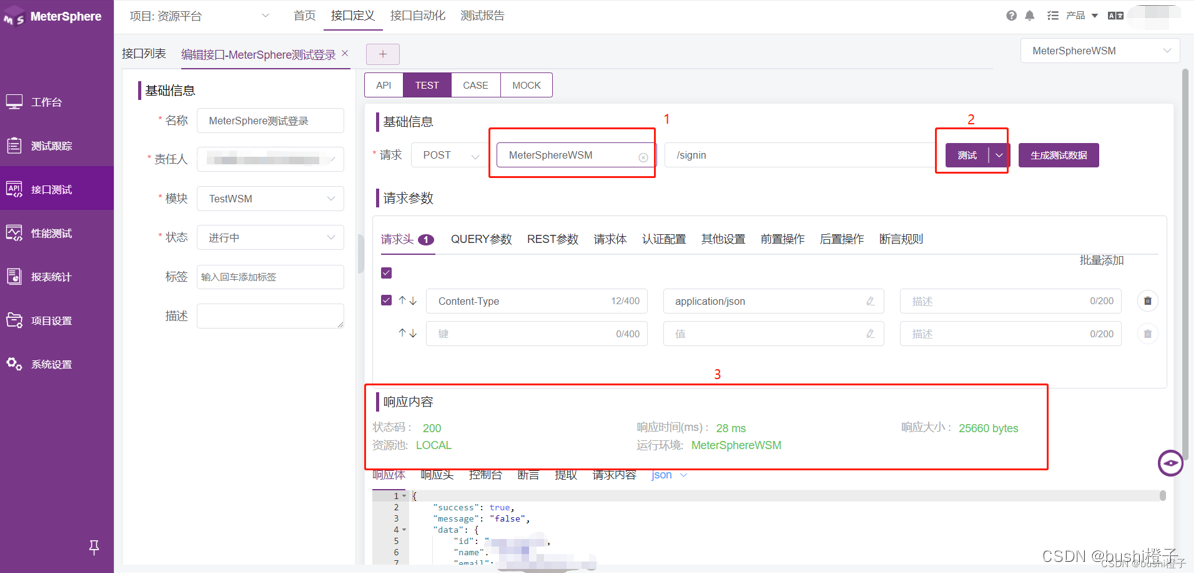Switch language with the A/文 icon

click(x=1116, y=15)
